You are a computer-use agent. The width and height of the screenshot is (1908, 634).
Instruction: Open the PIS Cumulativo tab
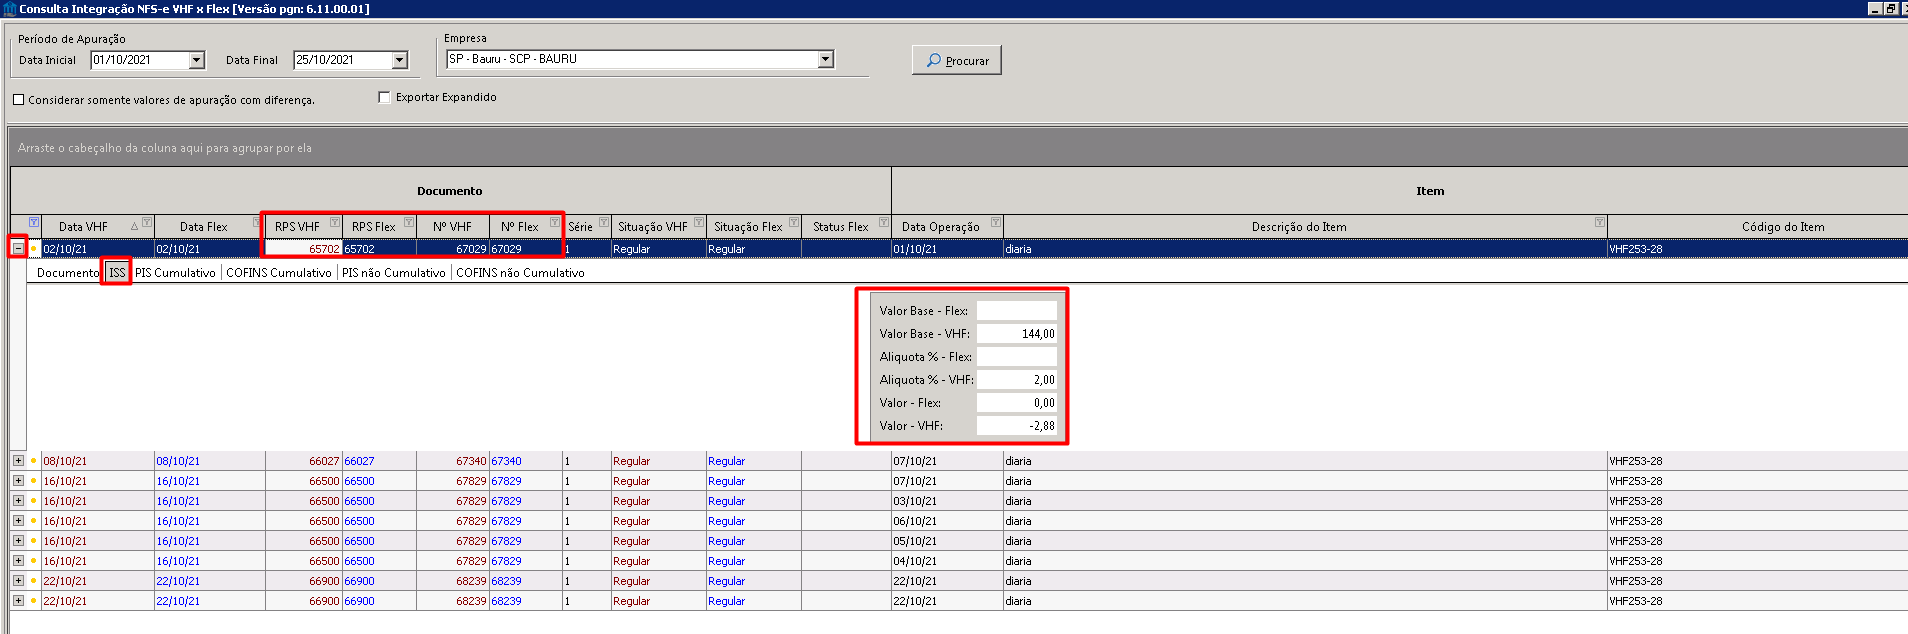[x=175, y=273]
